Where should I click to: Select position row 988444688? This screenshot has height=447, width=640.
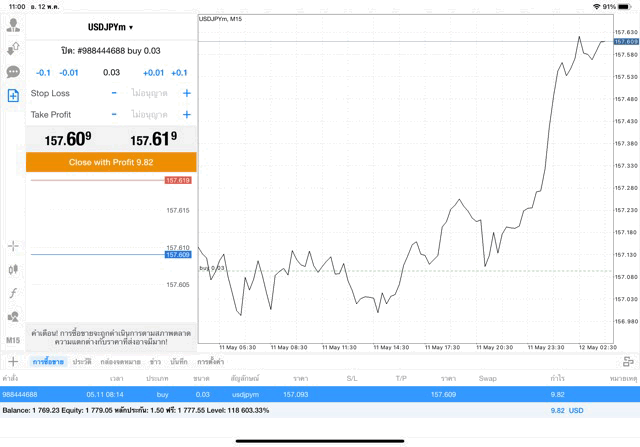tap(320, 394)
